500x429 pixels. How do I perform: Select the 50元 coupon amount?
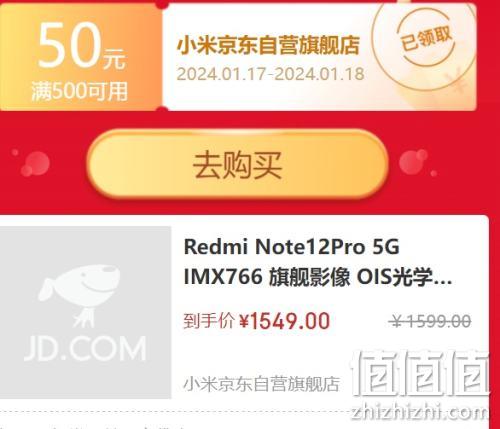82,45
